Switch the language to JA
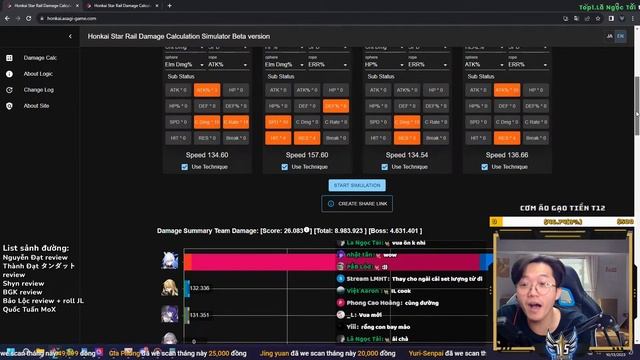The image size is (640, 360). pyautogui.click(x=609, y=36)
